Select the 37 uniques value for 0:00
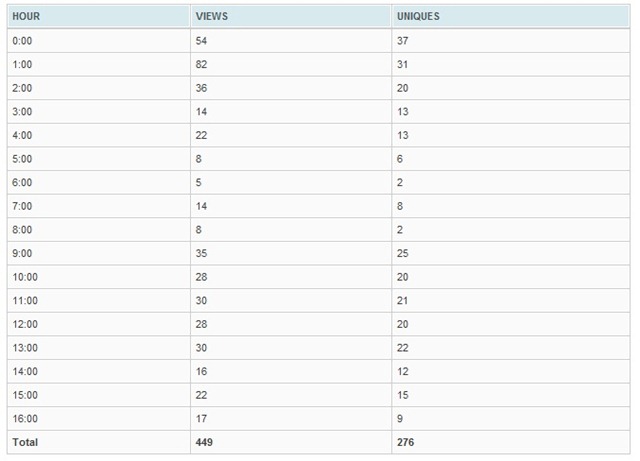Viewport: 640px width, 461px height. 402,41
